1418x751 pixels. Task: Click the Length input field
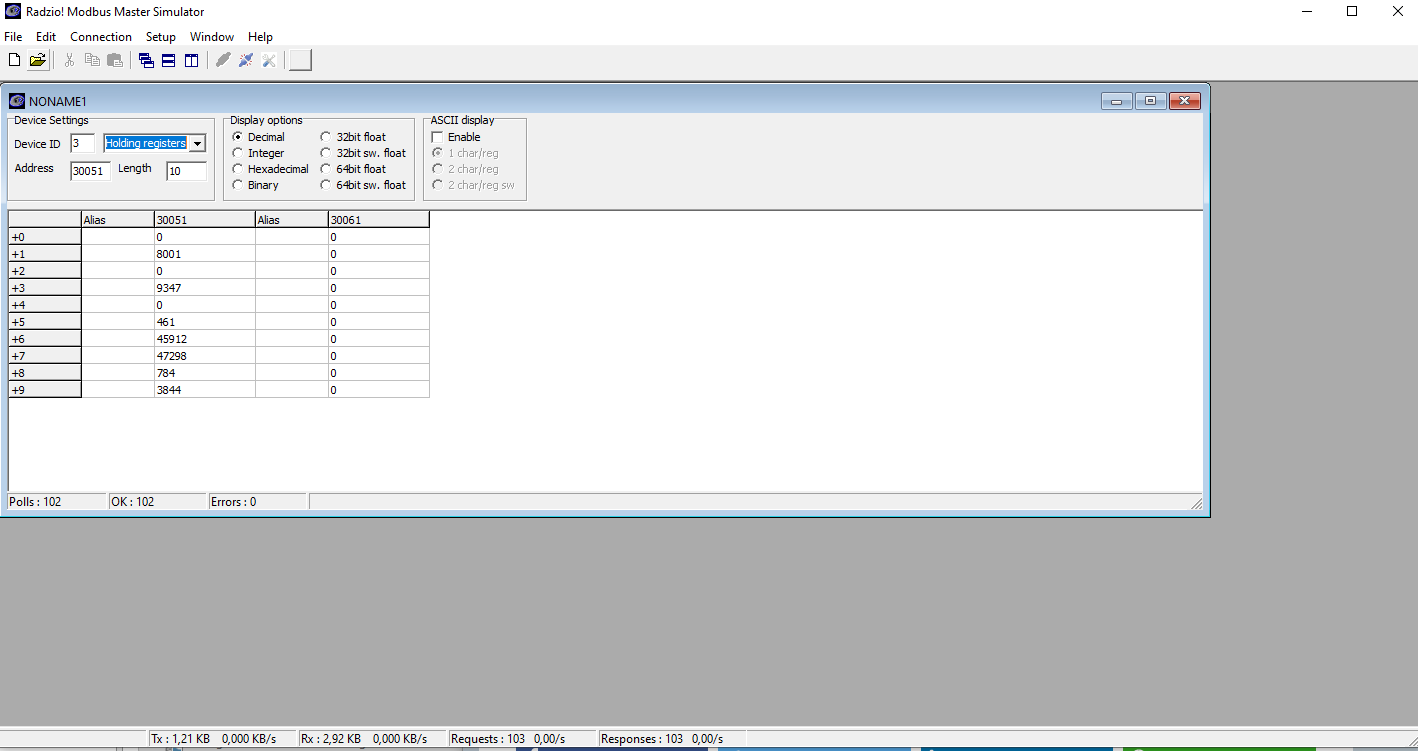tap(187, 171)
